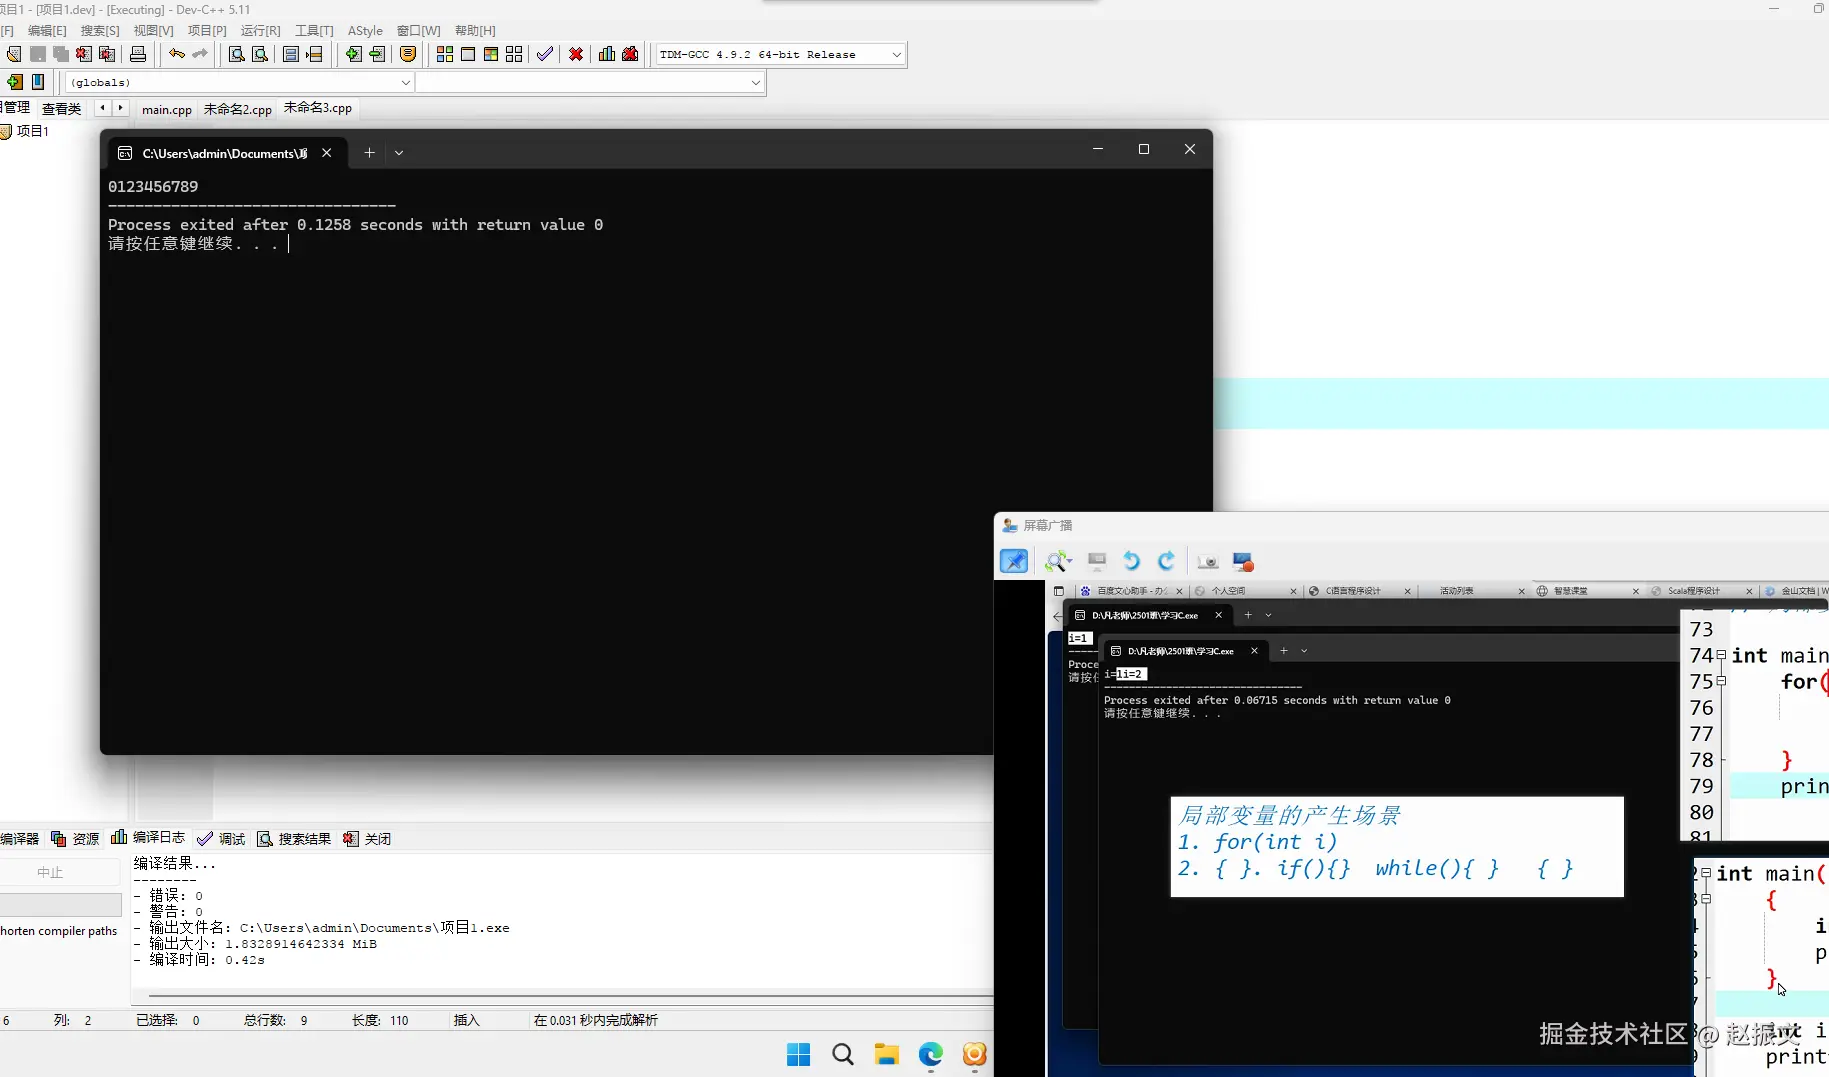Open tab dropdown of the inner 学习C.exe console

point(1304,651)
